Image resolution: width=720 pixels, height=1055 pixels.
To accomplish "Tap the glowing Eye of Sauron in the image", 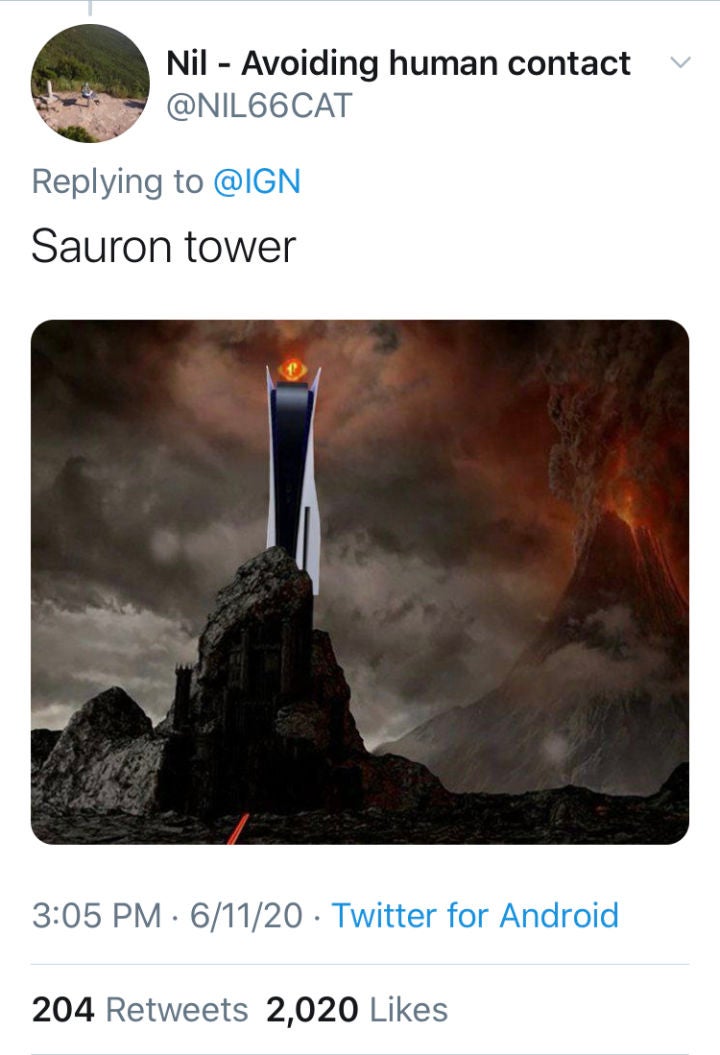I will coord(293,369).
